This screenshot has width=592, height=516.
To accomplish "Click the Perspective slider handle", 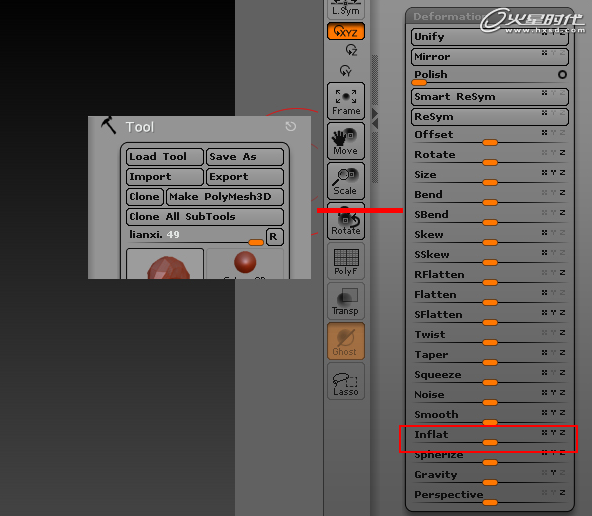I will 490,503.
